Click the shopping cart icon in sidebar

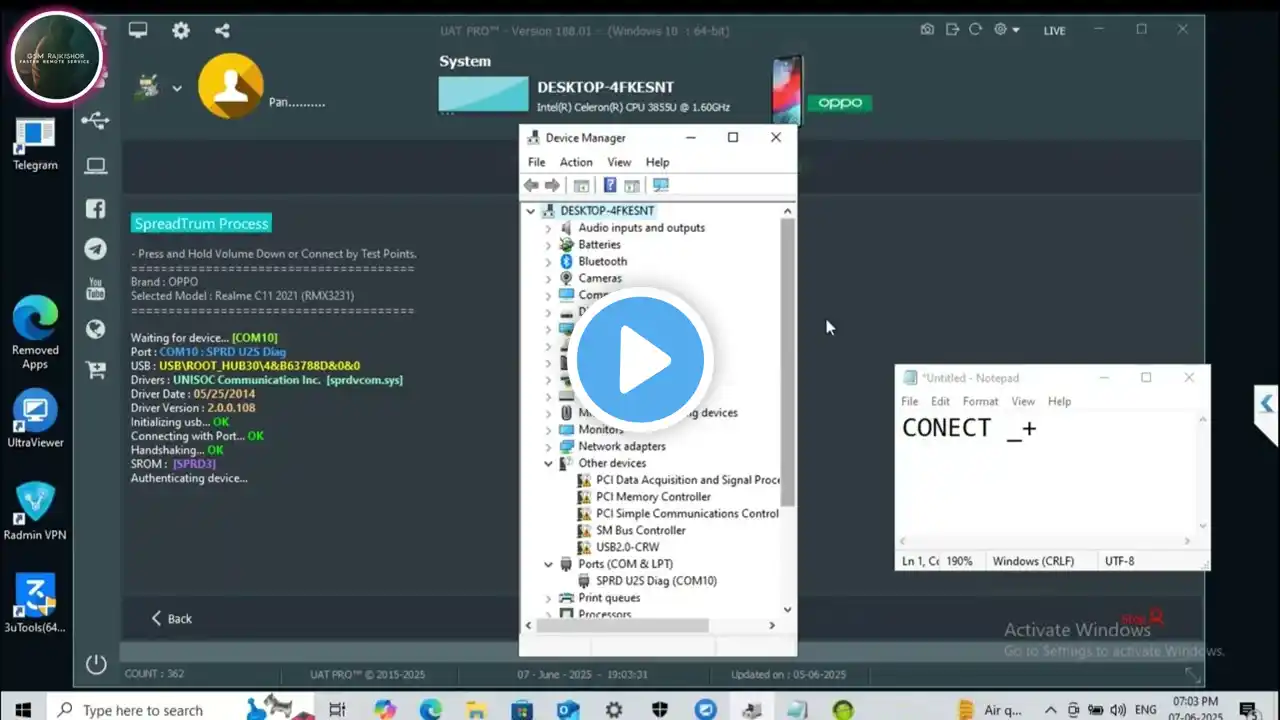click(96, 370)
